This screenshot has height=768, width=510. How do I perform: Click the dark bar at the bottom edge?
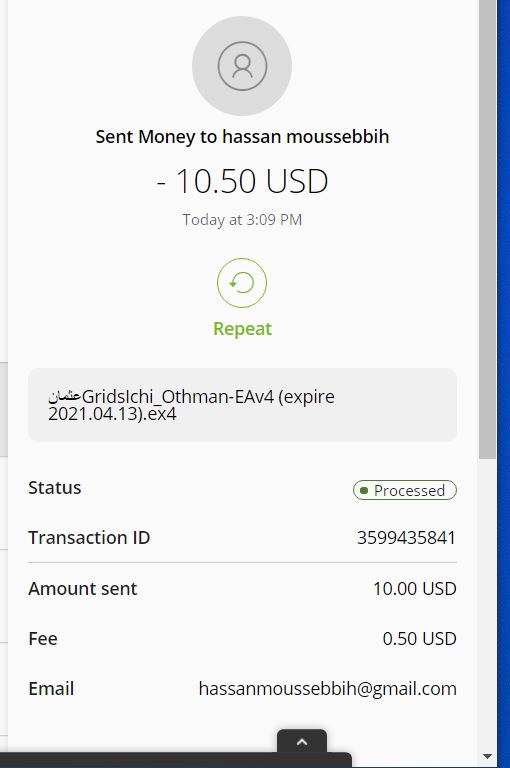(x=175, y=760)
